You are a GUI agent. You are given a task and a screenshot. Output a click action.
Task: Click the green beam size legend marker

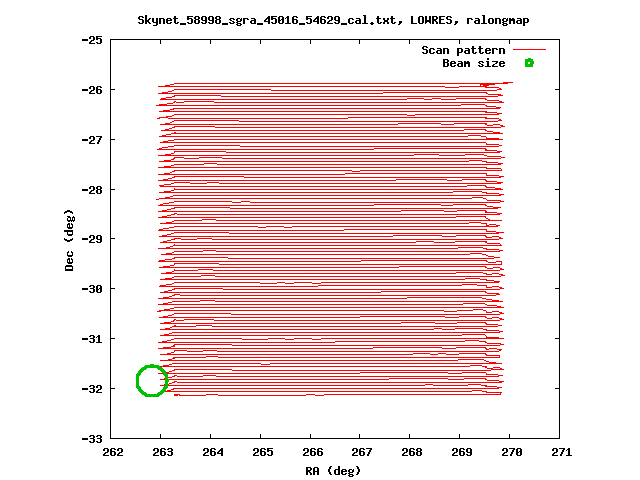click(529, 63)
